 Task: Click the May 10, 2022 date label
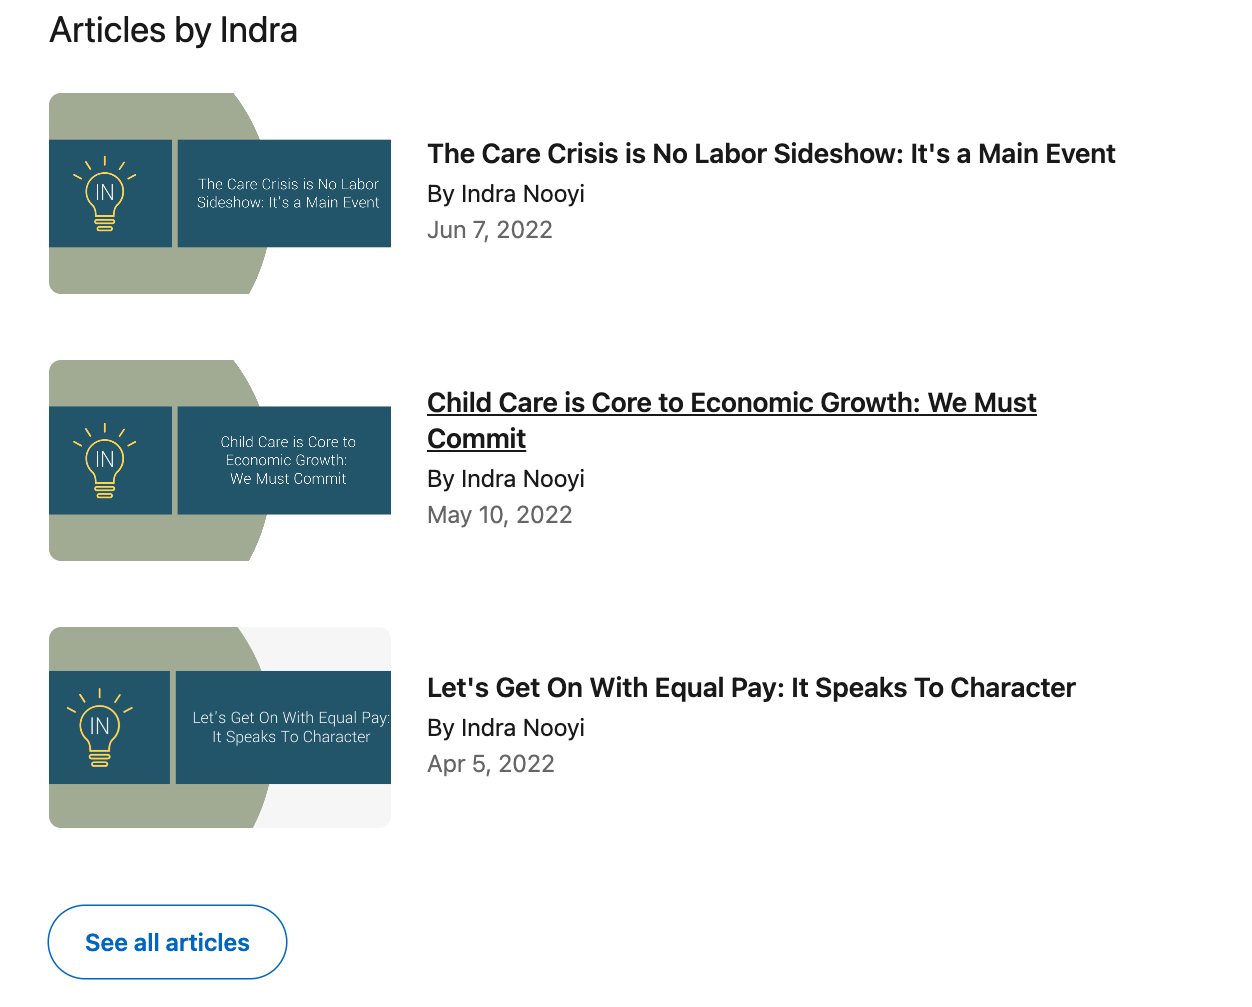[x=499, y=515]
